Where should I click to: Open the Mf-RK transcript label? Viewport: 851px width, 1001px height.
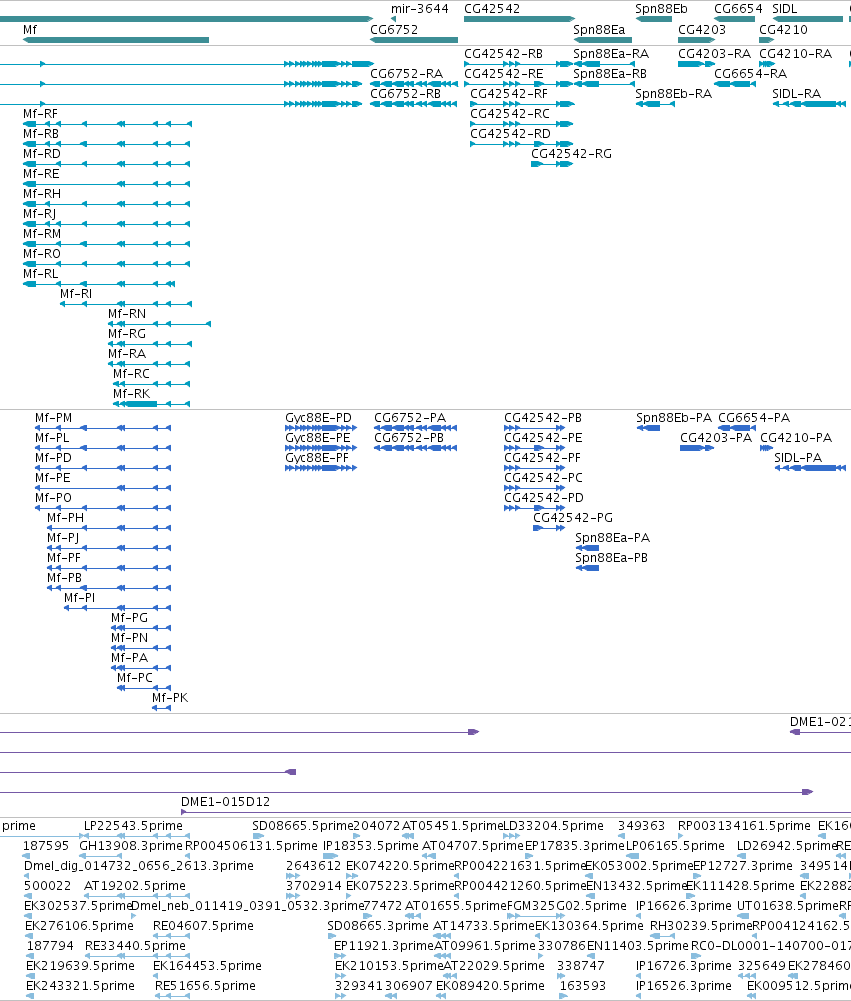tap(132, 394)
